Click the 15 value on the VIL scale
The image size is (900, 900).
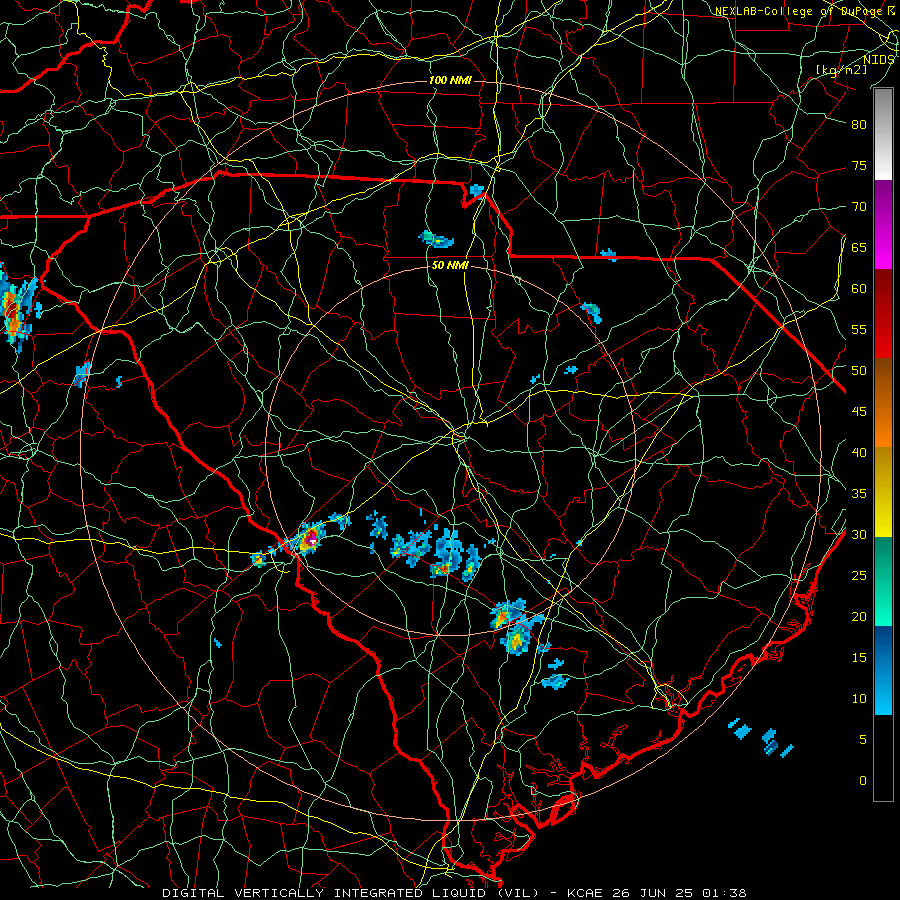(x=859, y=658)
